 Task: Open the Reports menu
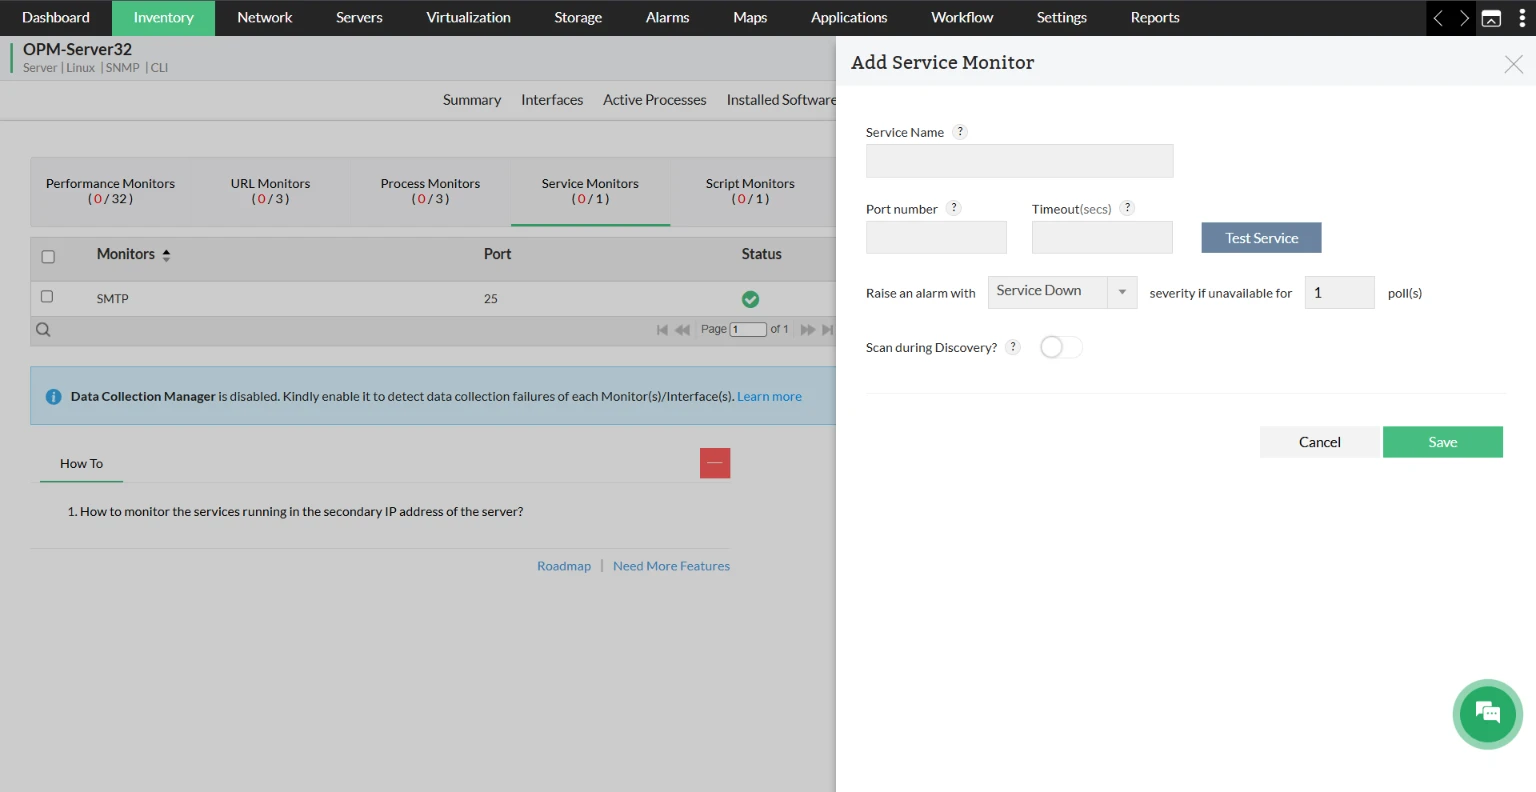1155,18
